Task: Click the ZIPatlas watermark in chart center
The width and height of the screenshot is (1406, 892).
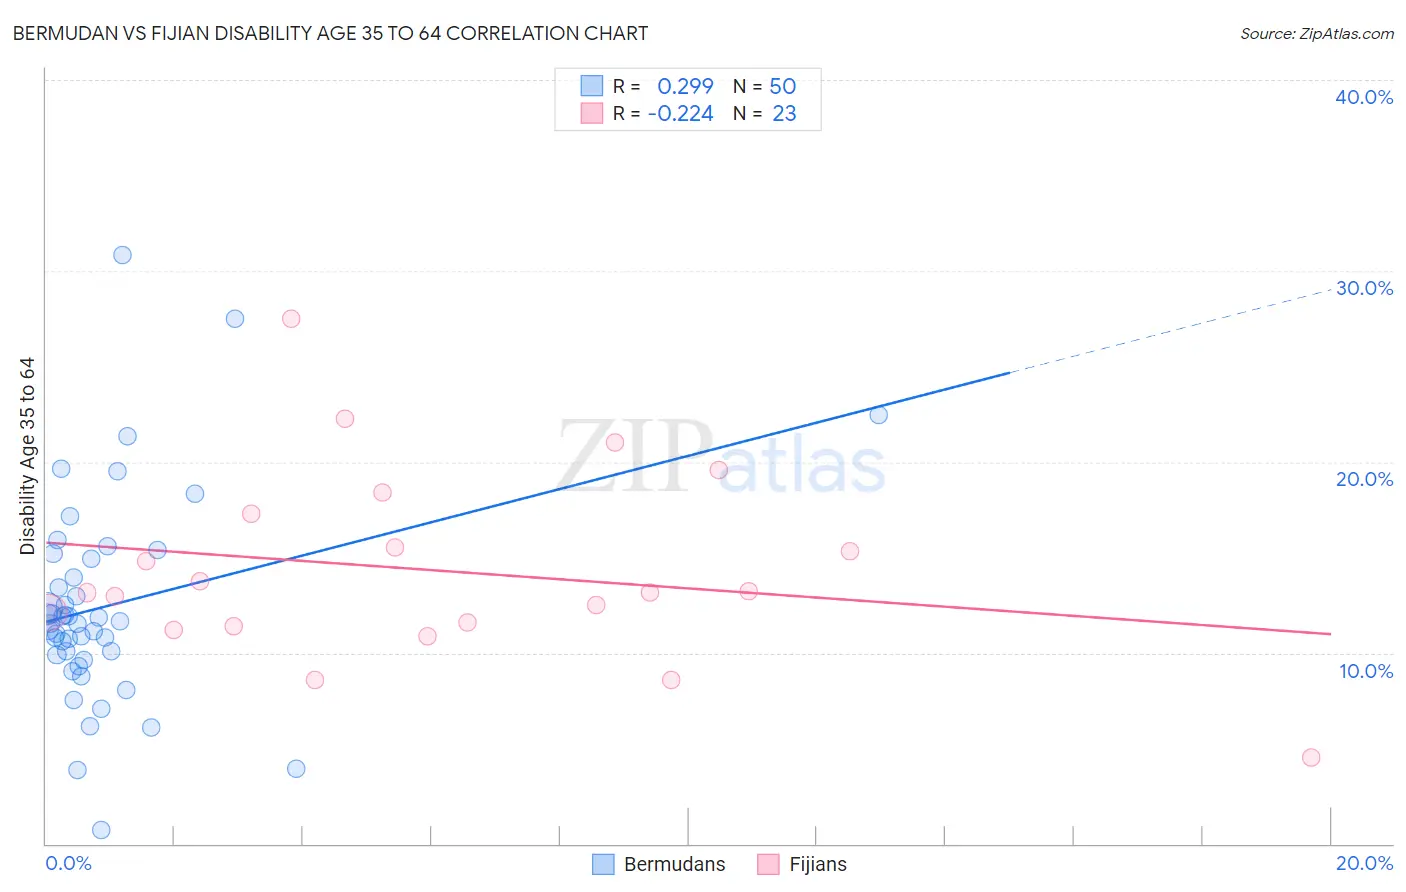Action: [721, 457]
